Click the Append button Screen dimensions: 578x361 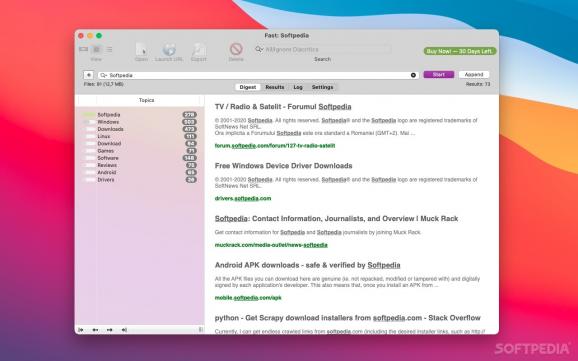point(474,74)
